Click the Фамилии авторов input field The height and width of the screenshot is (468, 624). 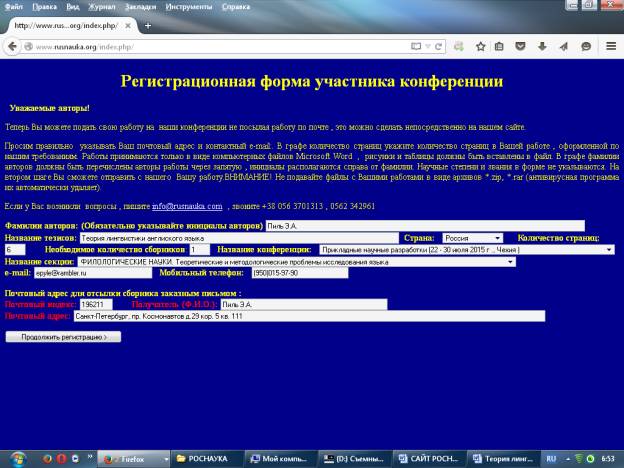tap(424, 226)
